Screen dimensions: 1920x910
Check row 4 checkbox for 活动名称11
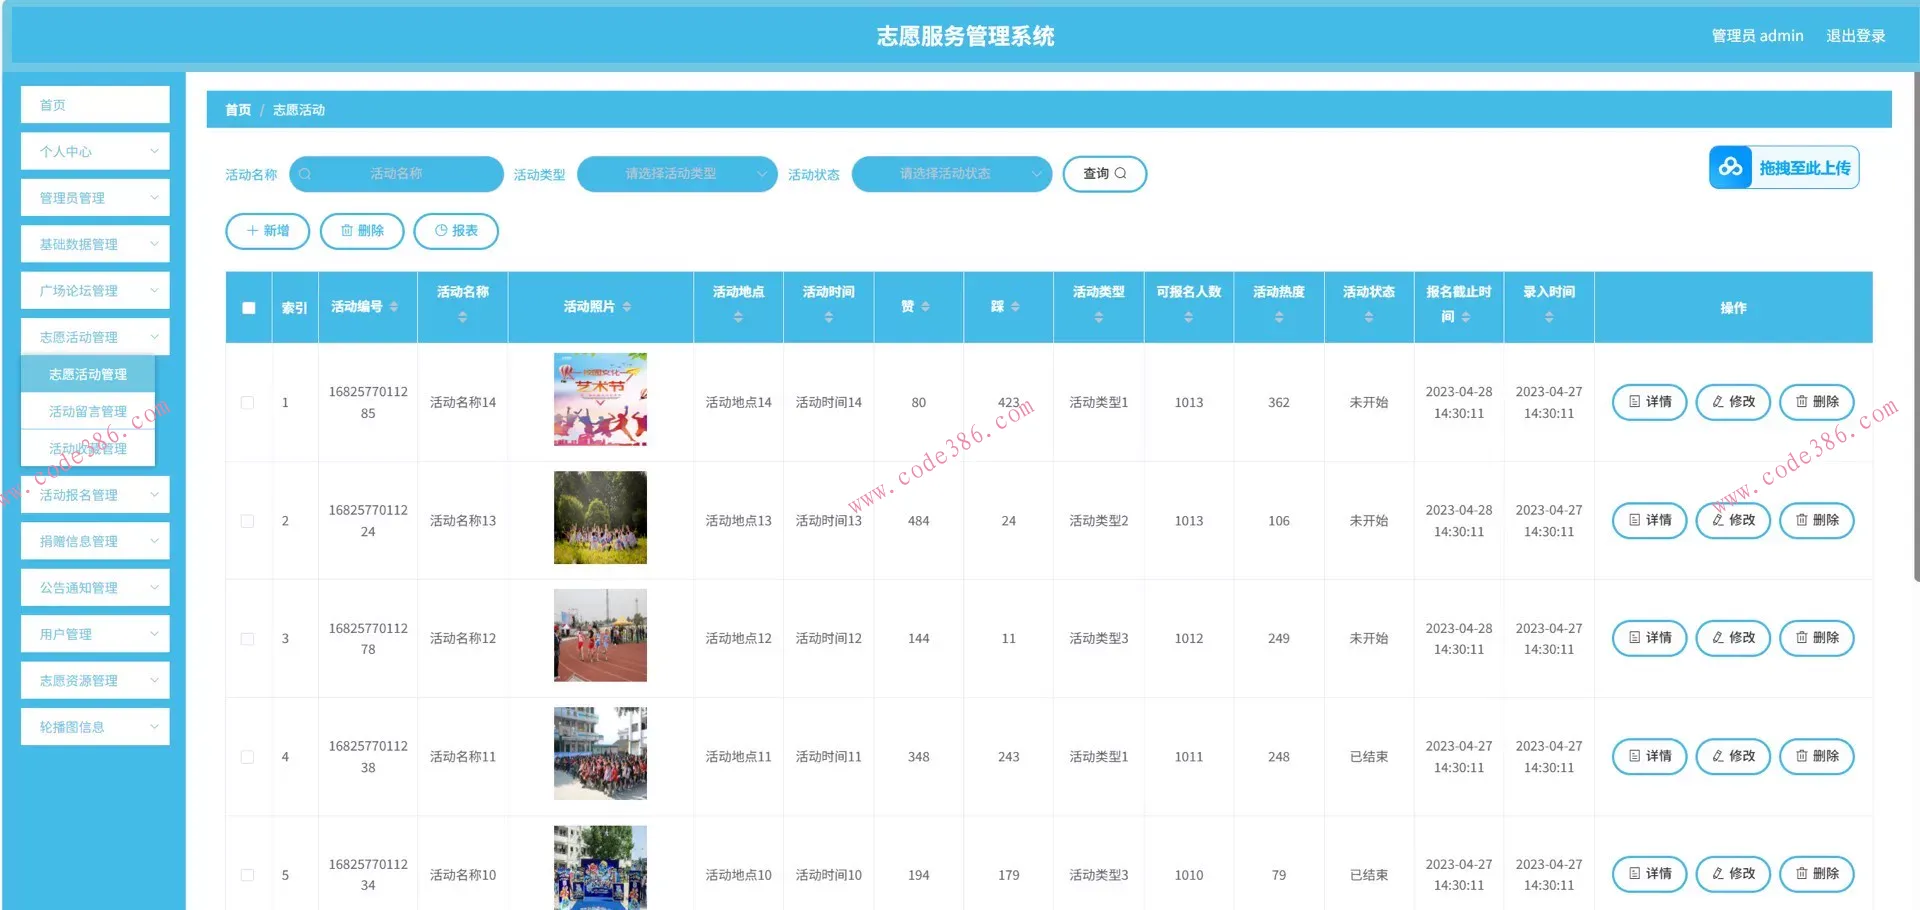(x=247, y=757)
